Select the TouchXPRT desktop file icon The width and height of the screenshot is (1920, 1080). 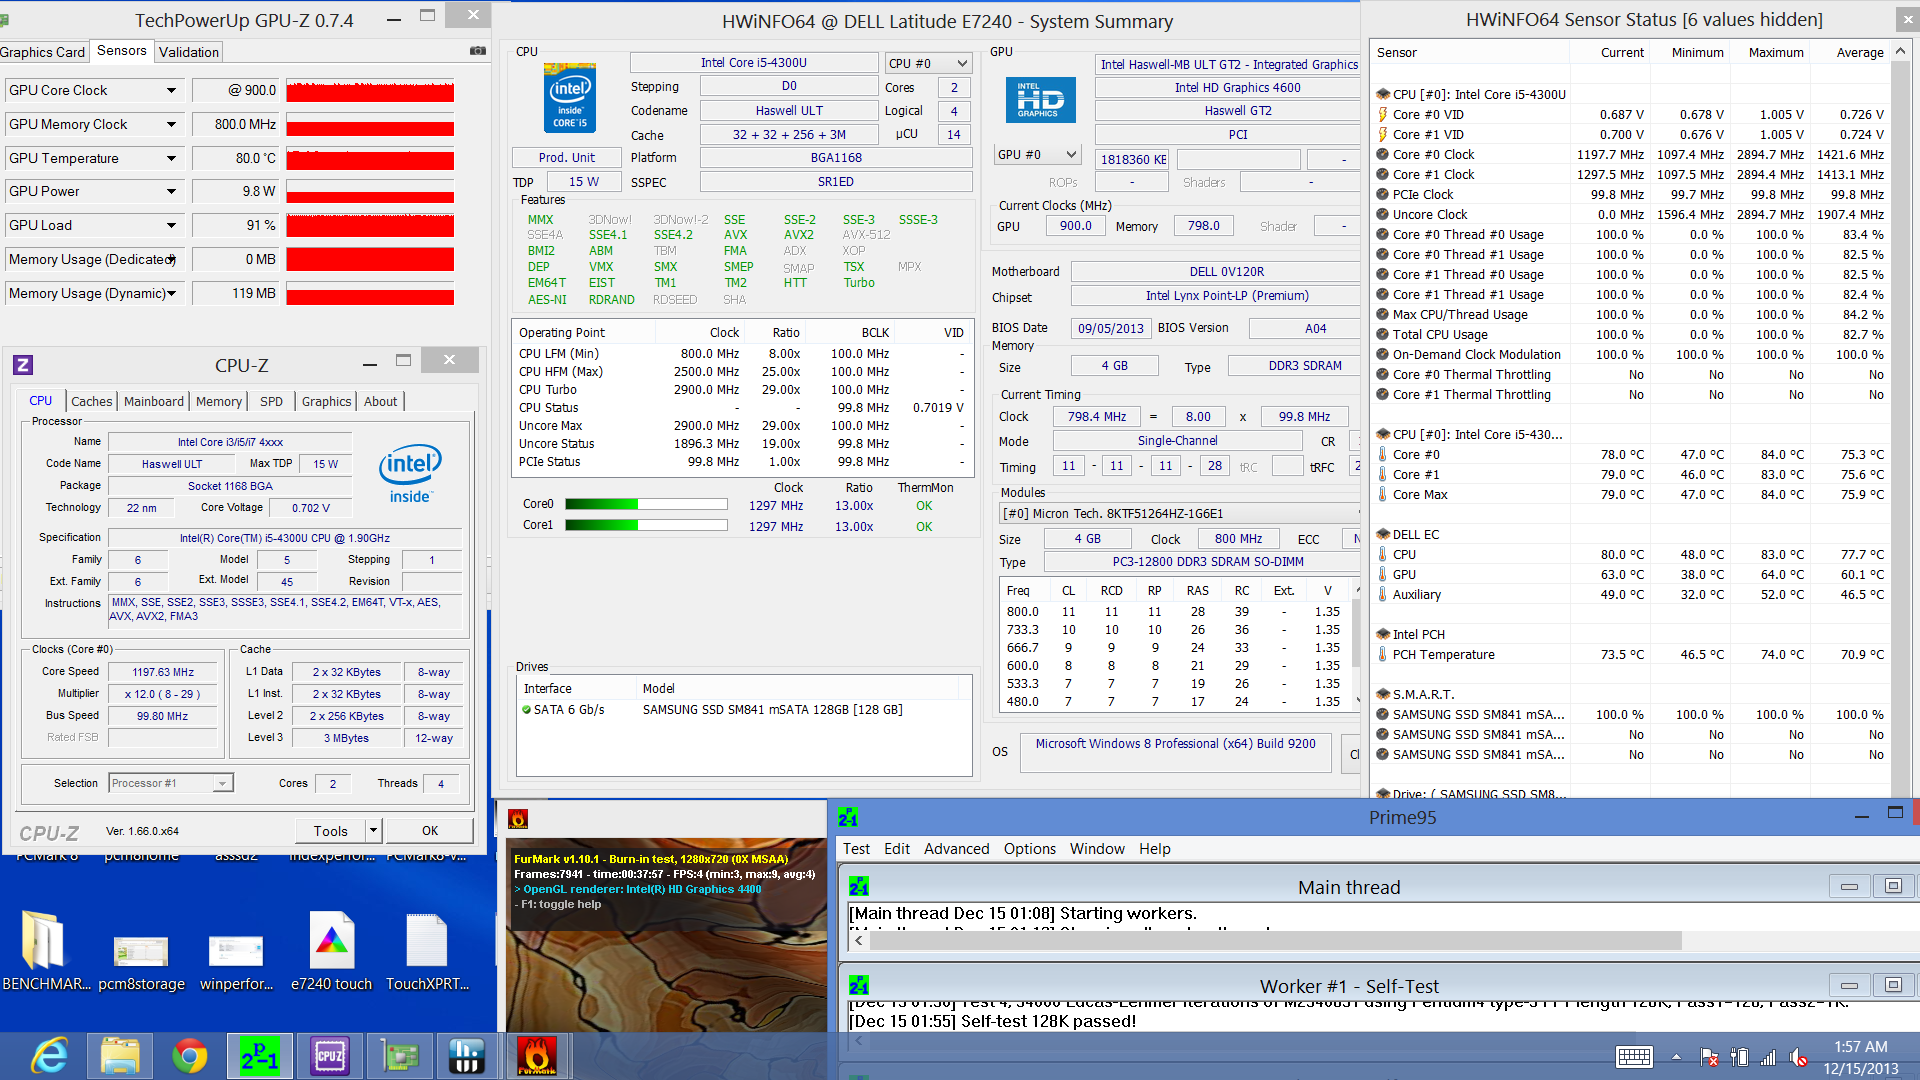coord(427,951)
